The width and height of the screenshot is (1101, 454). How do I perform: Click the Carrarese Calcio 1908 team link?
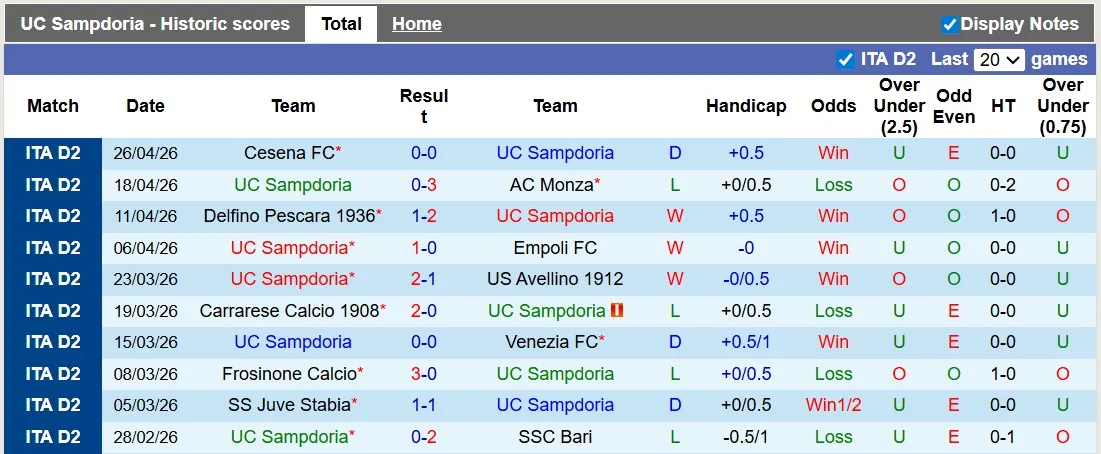click(x=289, y=311)
